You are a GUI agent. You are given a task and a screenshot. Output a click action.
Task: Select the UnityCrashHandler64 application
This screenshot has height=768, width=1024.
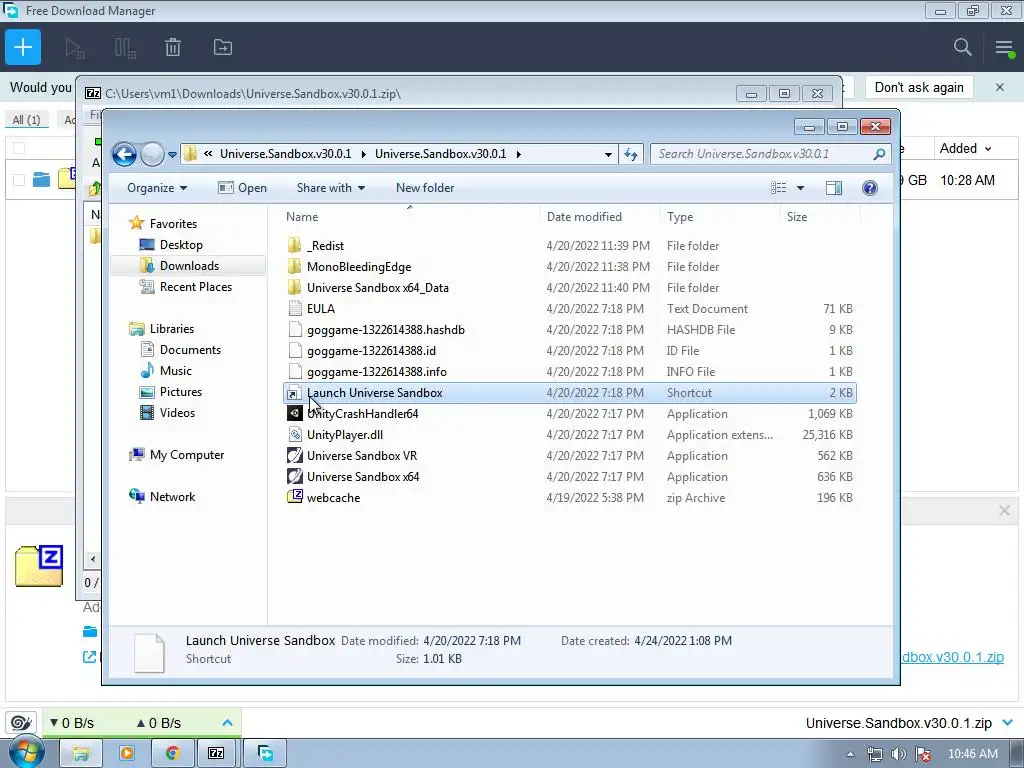pos(362,413)
